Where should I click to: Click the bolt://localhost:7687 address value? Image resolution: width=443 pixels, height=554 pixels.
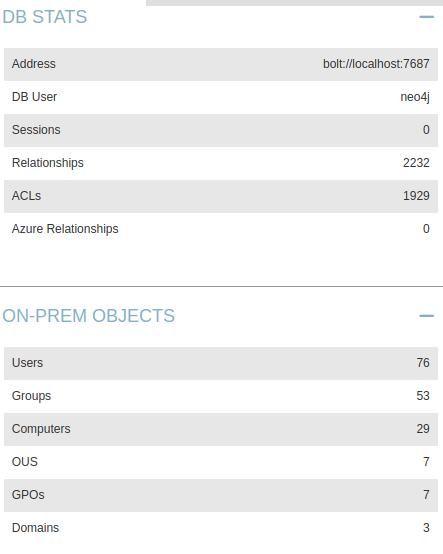pyautogui.click(x=376, y=64)
